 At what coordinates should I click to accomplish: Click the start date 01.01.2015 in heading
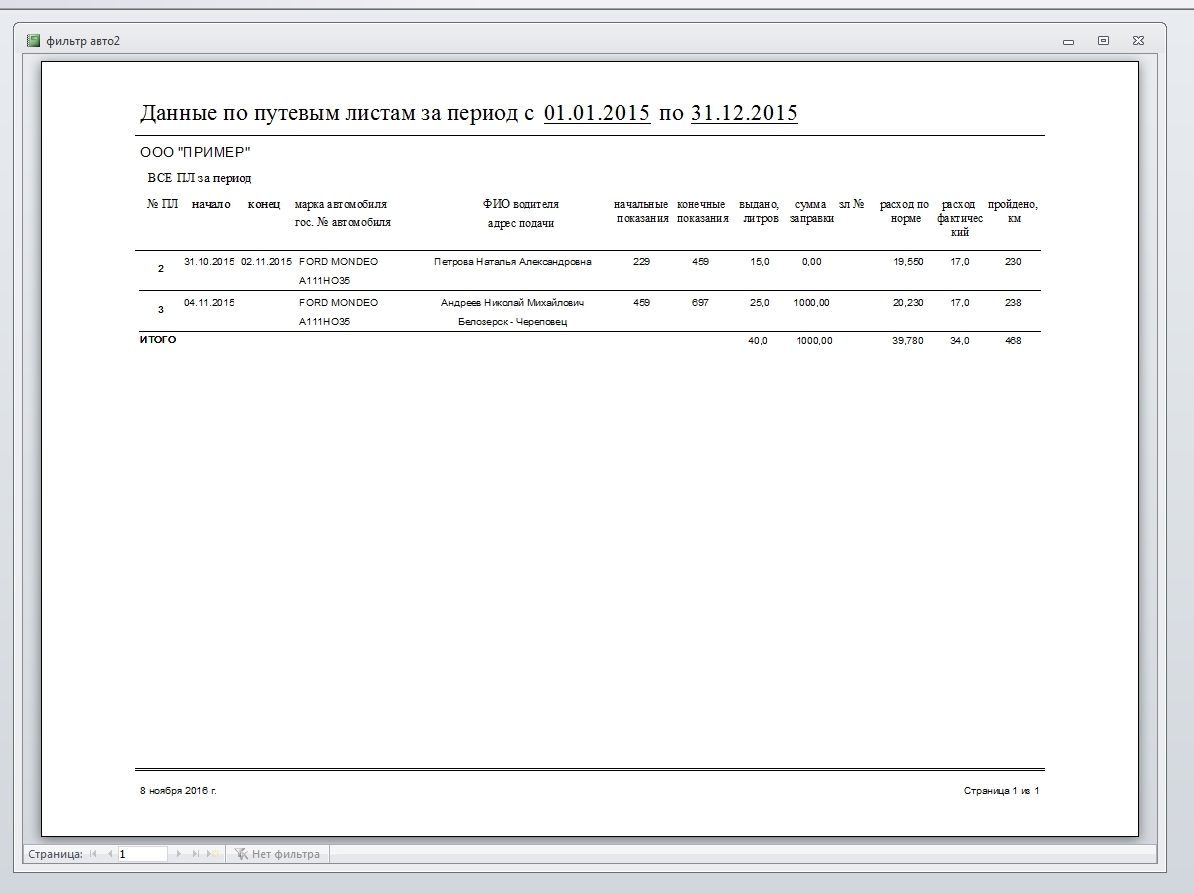[597, 113]
